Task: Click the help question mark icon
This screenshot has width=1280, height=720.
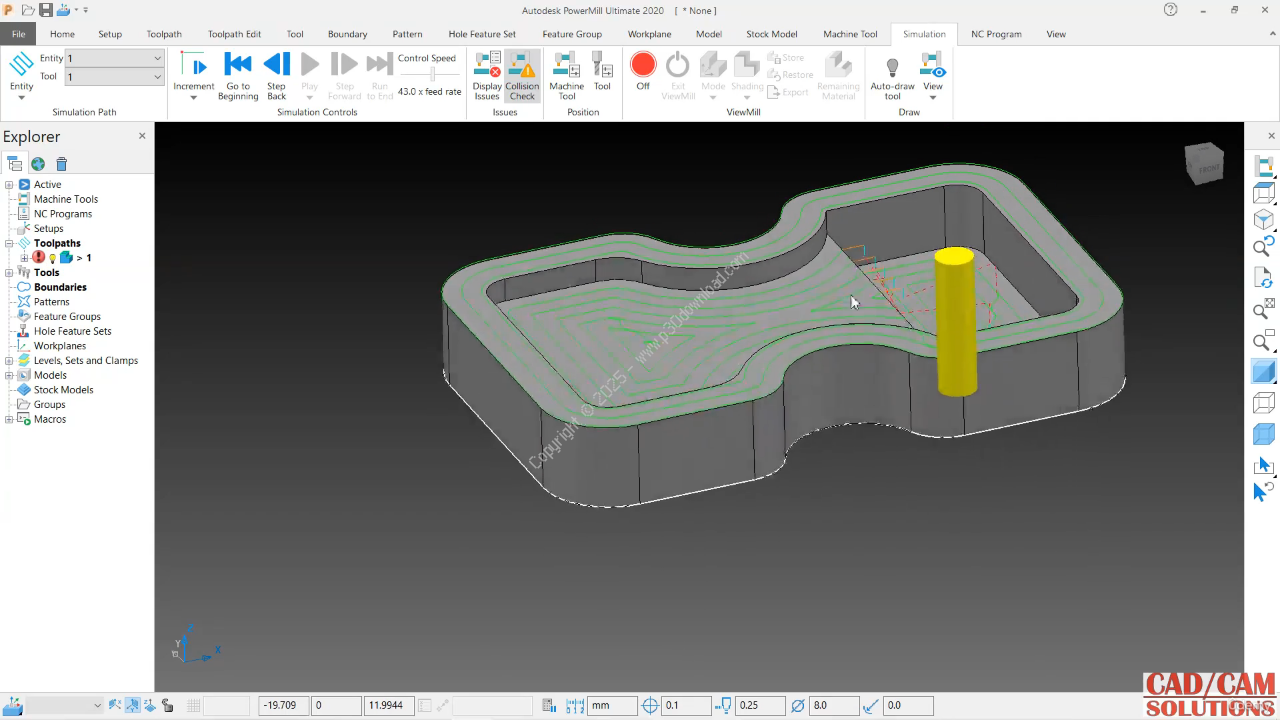Action: coord(1171,10)
